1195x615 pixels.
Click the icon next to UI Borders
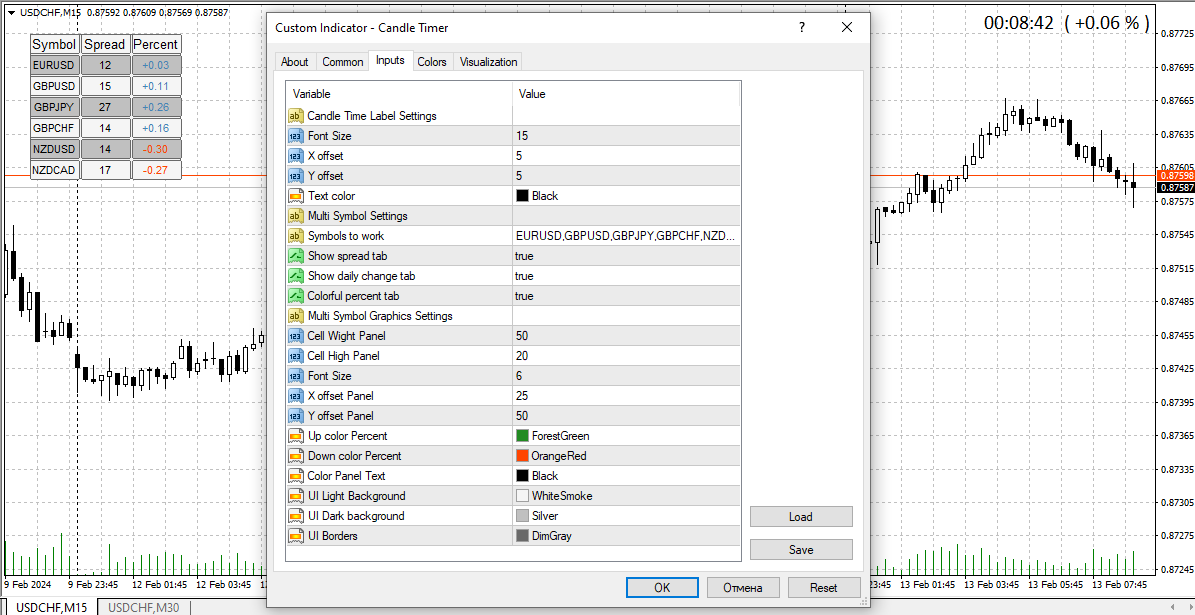(x=296, y=535)
